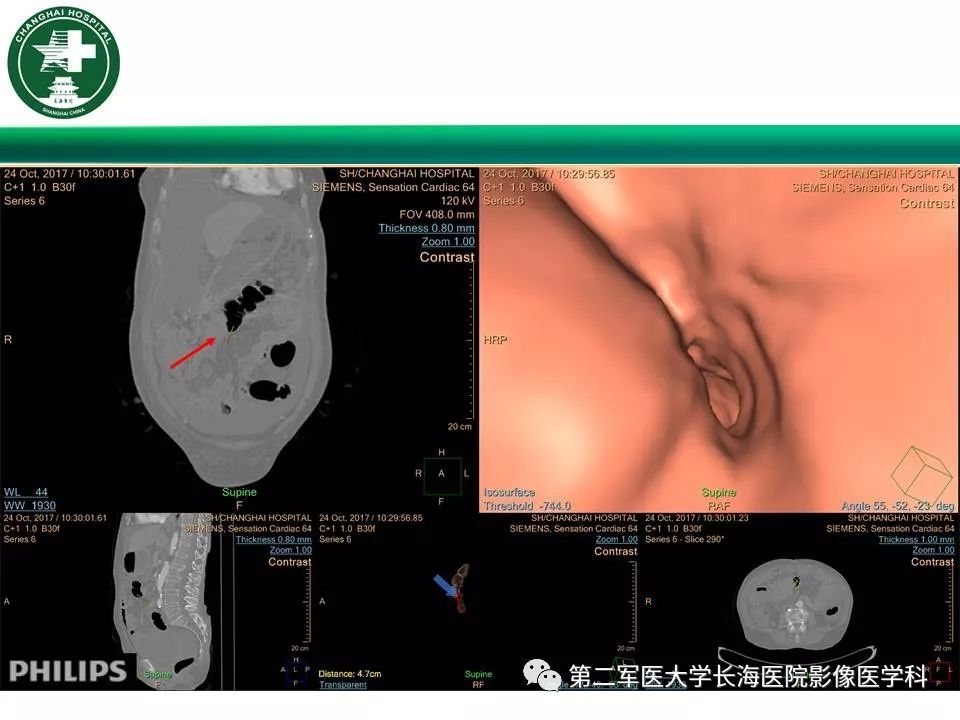Click the RAF orientation label
Viewport: 960px width, 720px height.
click(719, 506)
